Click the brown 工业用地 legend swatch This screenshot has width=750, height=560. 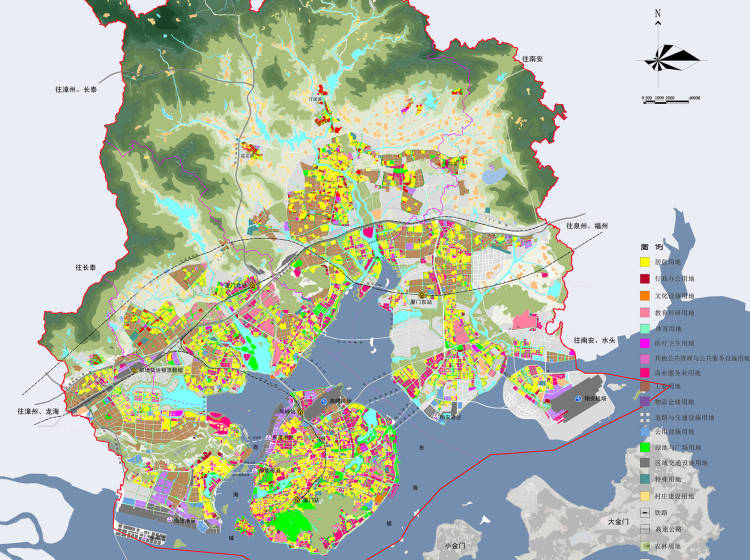click(x=645, y=386)
